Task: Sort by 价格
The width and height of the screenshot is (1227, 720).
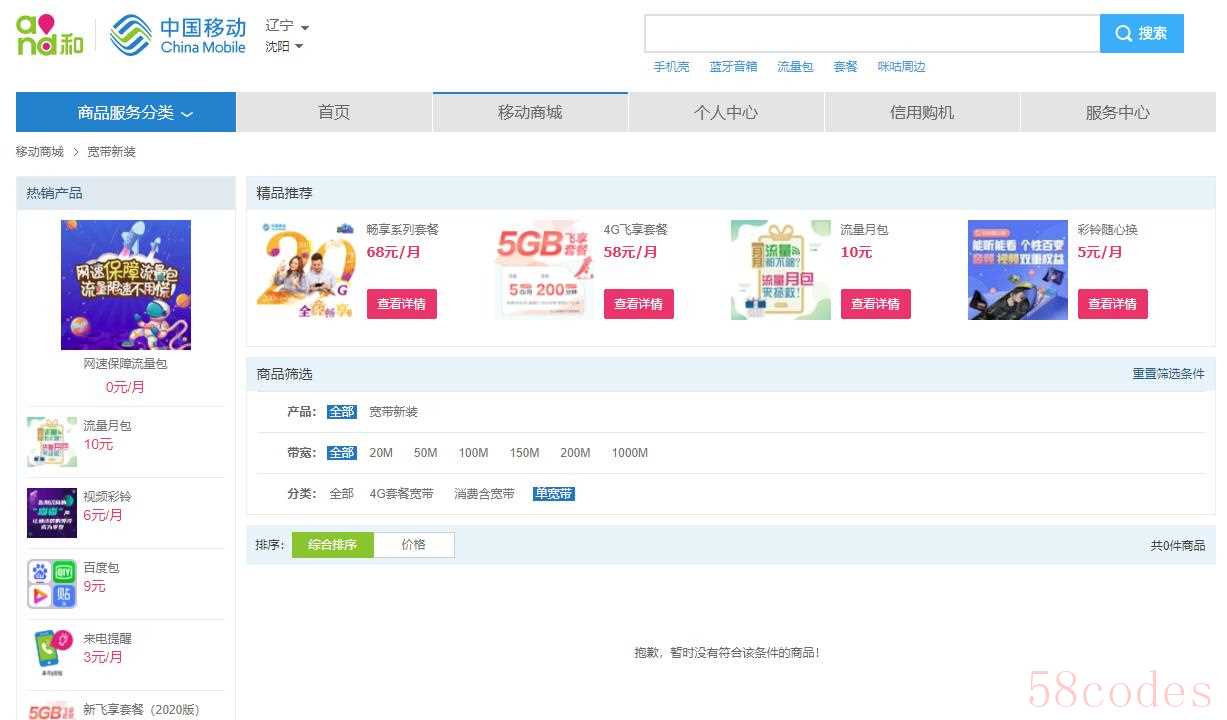Action: [414, 545]
